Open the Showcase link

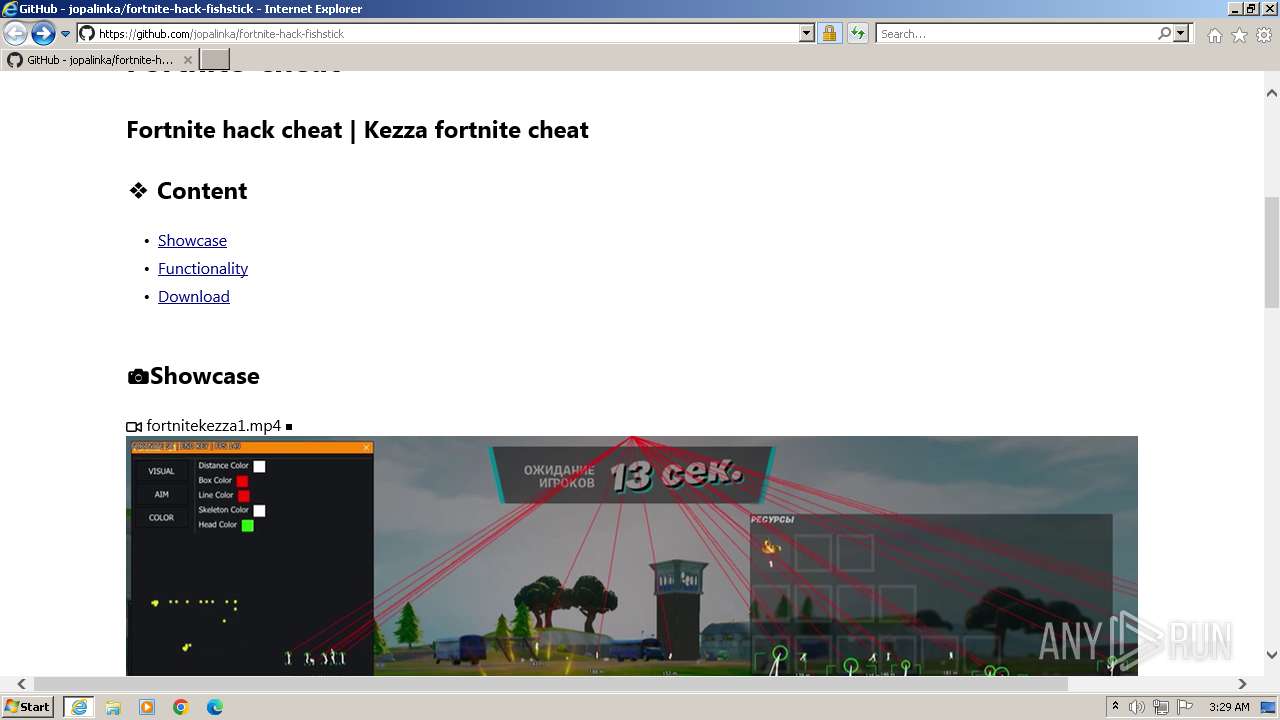point(192,240)
